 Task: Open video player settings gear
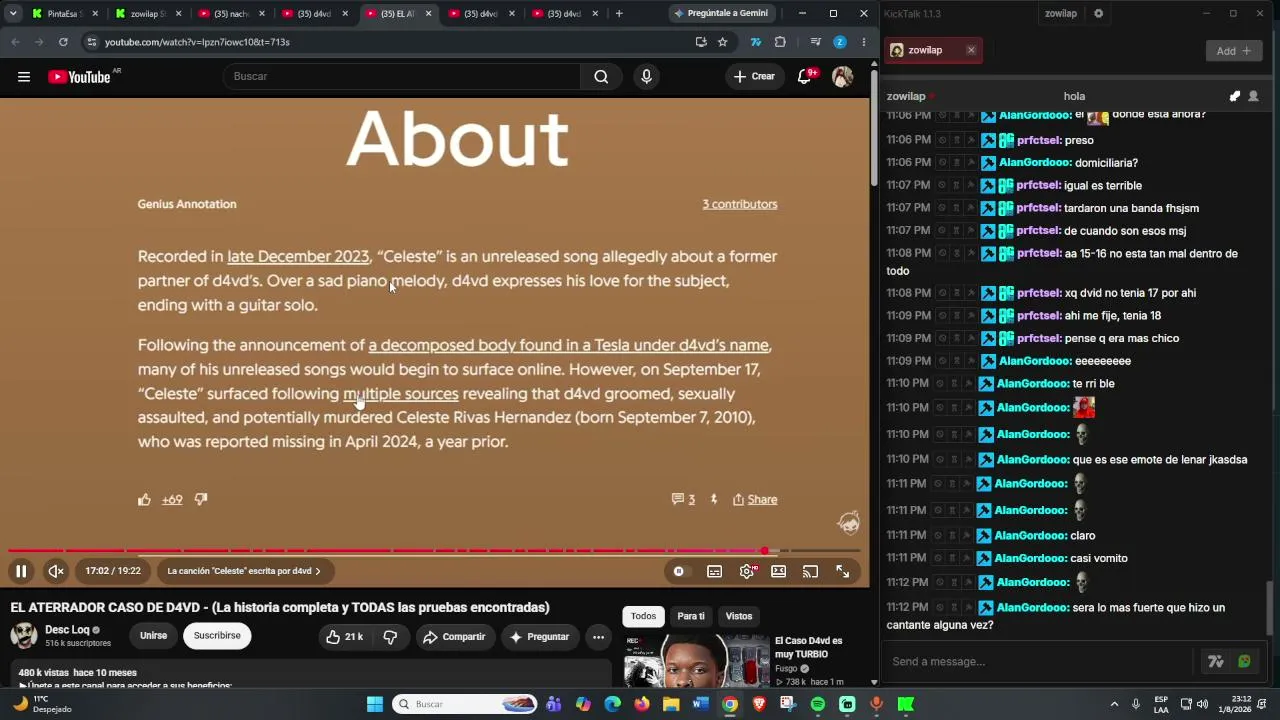click(x=747, y=571)
